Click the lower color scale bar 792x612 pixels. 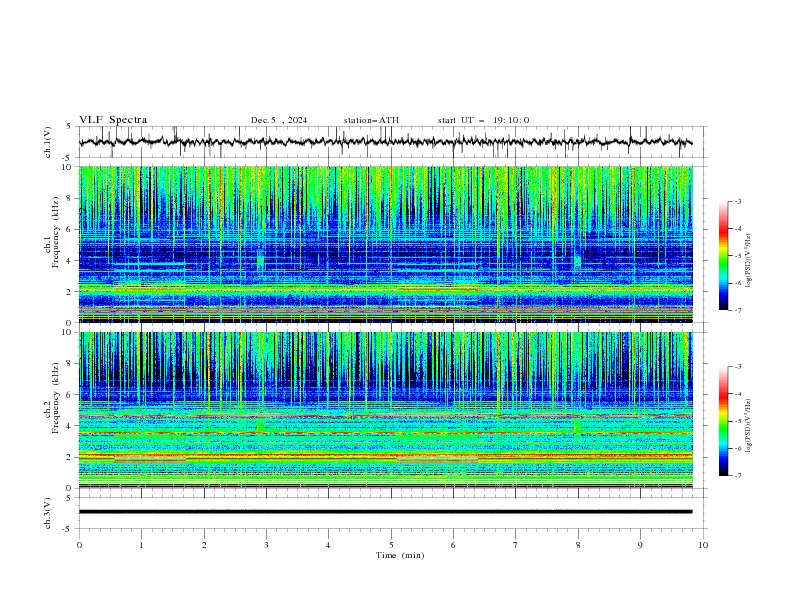pos(723,421)
